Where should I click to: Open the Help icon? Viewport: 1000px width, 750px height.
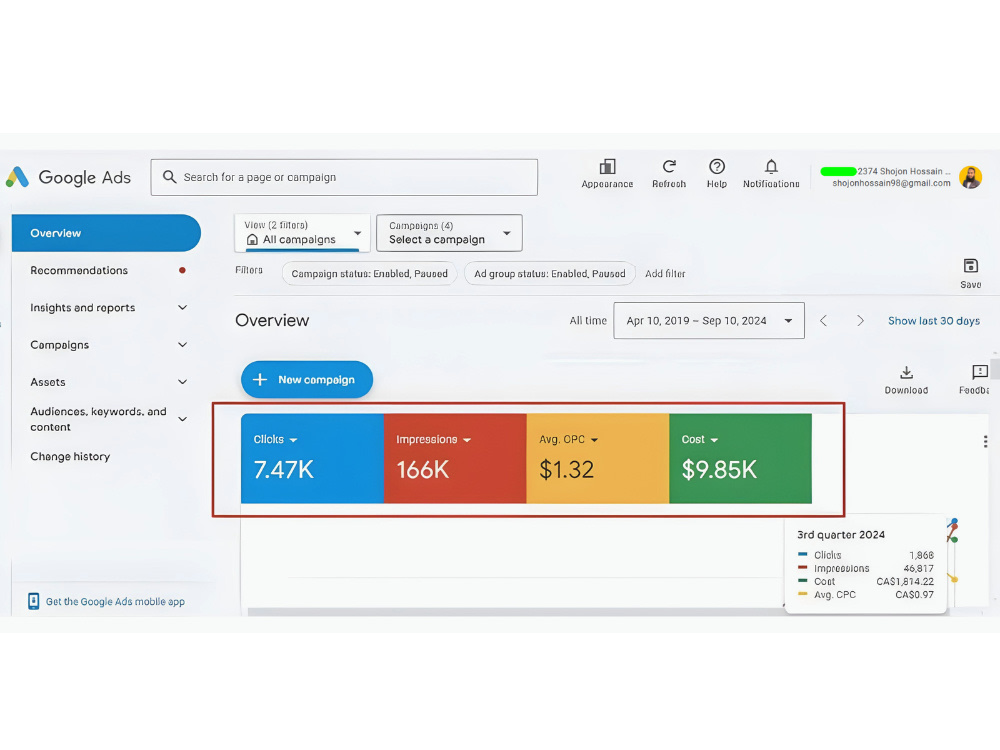(717, 167)
